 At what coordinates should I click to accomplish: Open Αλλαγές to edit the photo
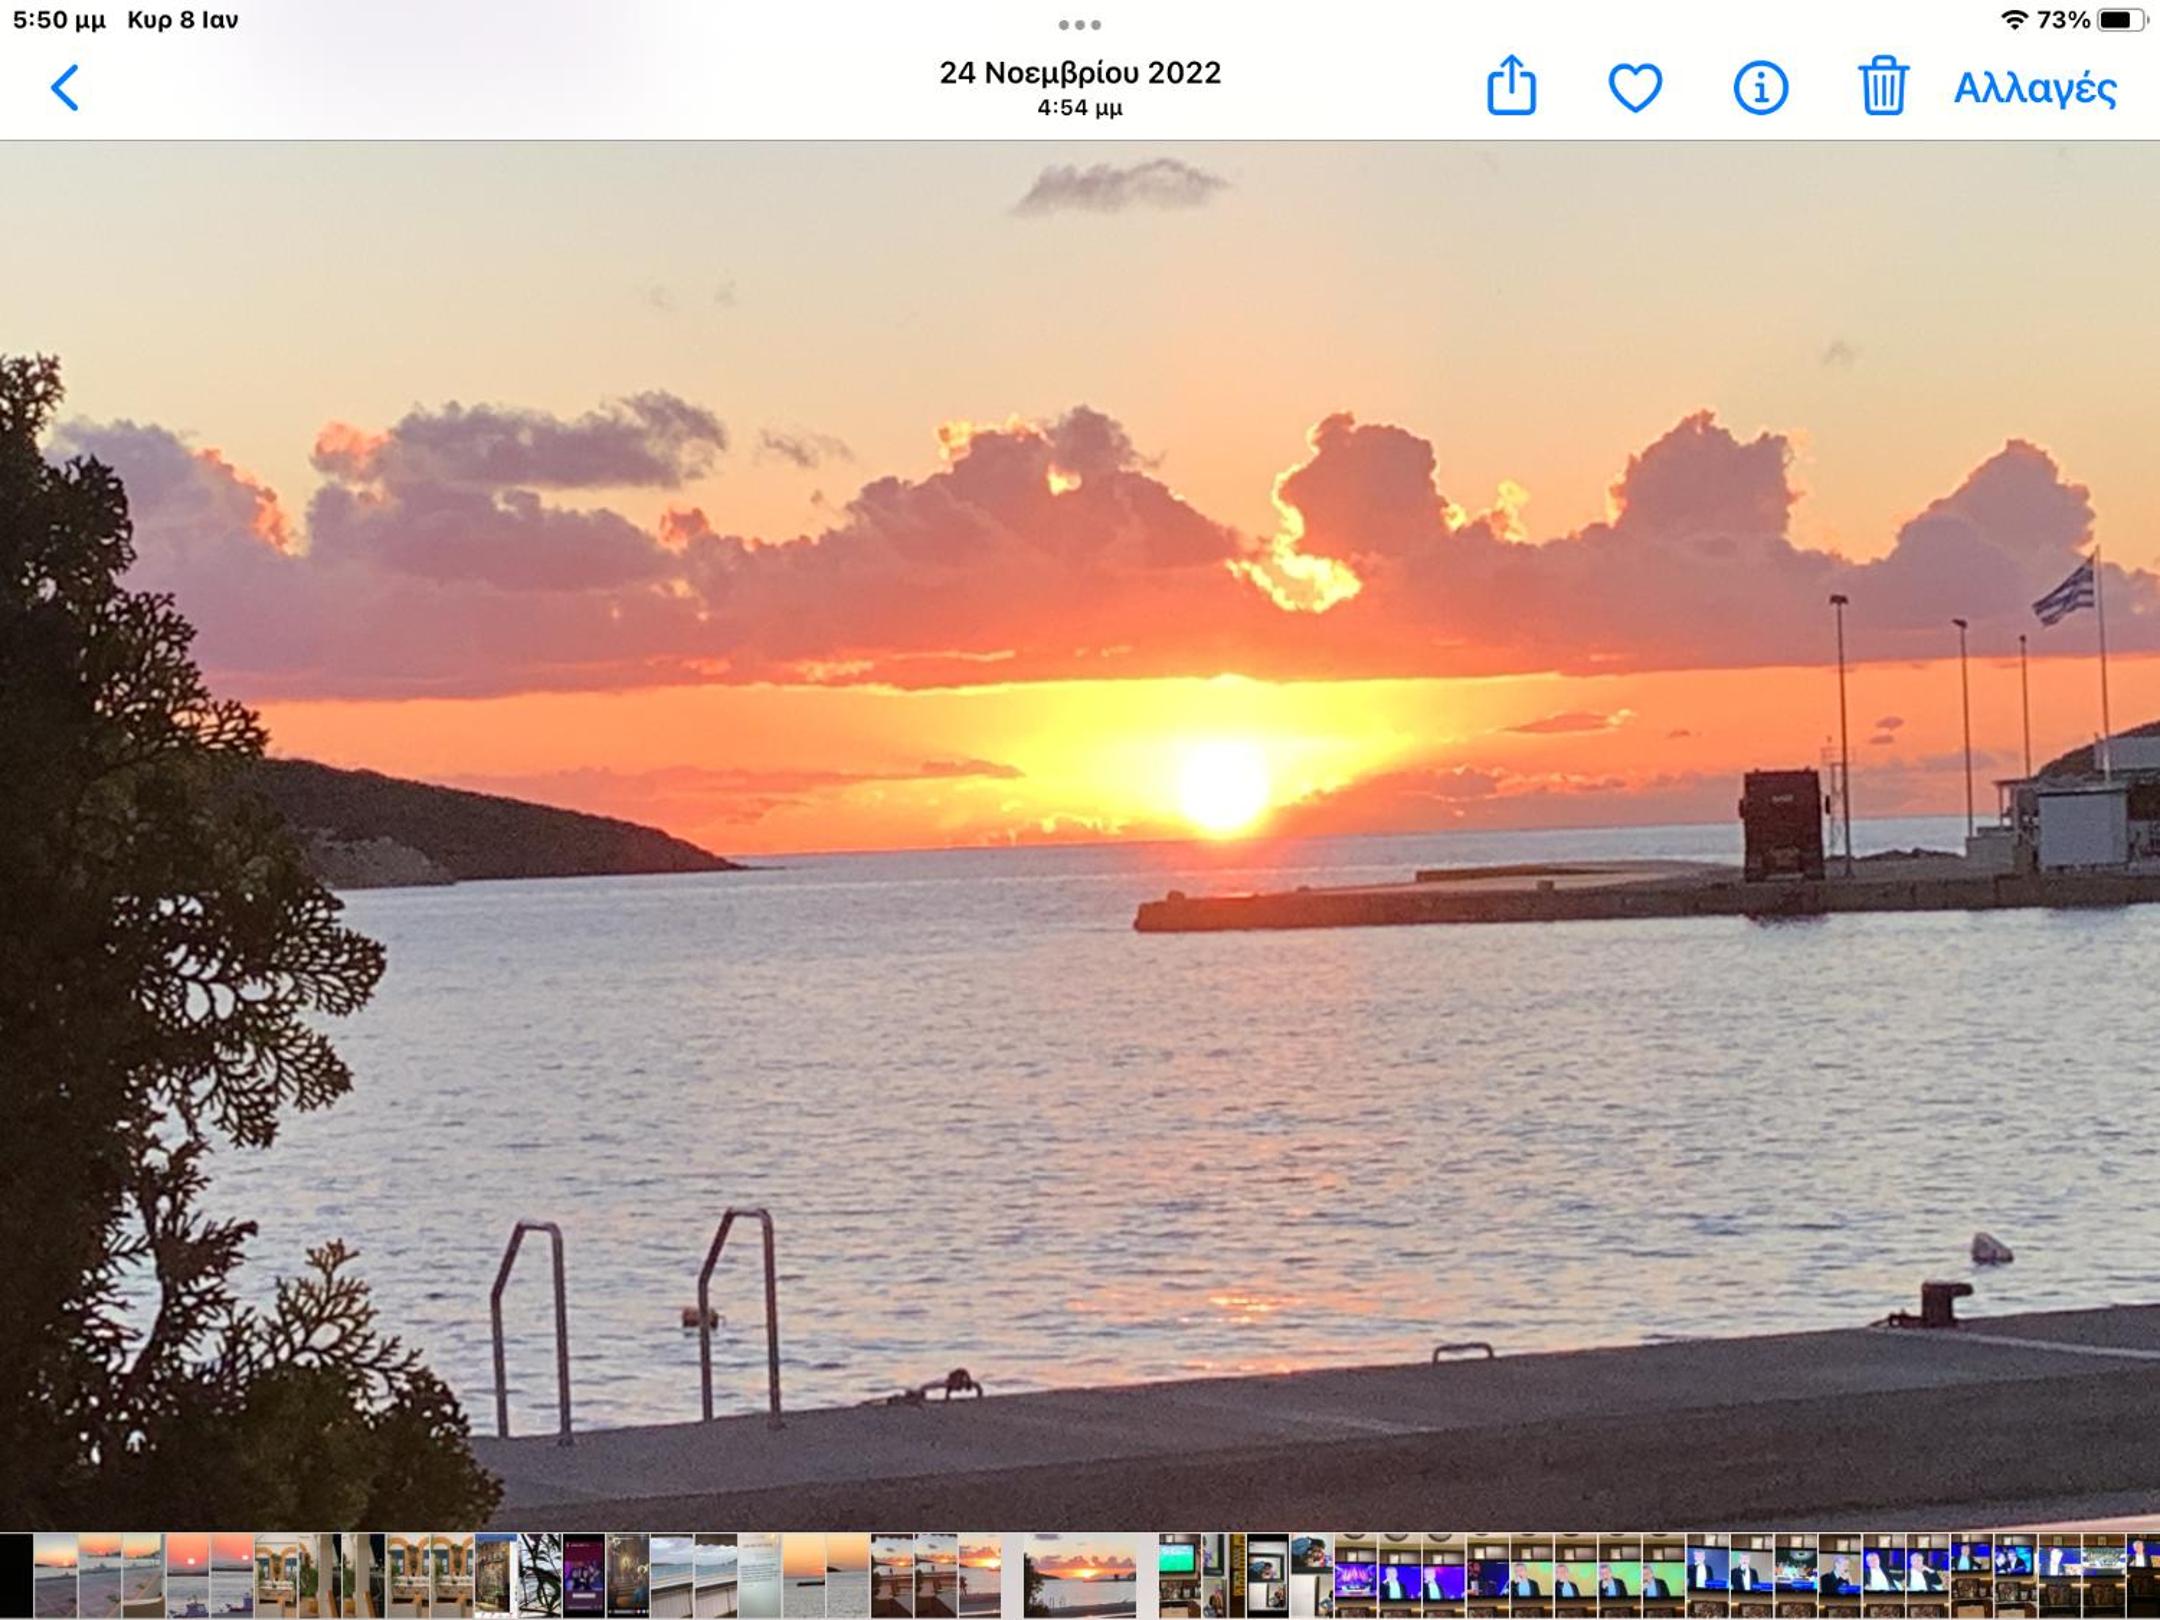[x=2035, y=88]
